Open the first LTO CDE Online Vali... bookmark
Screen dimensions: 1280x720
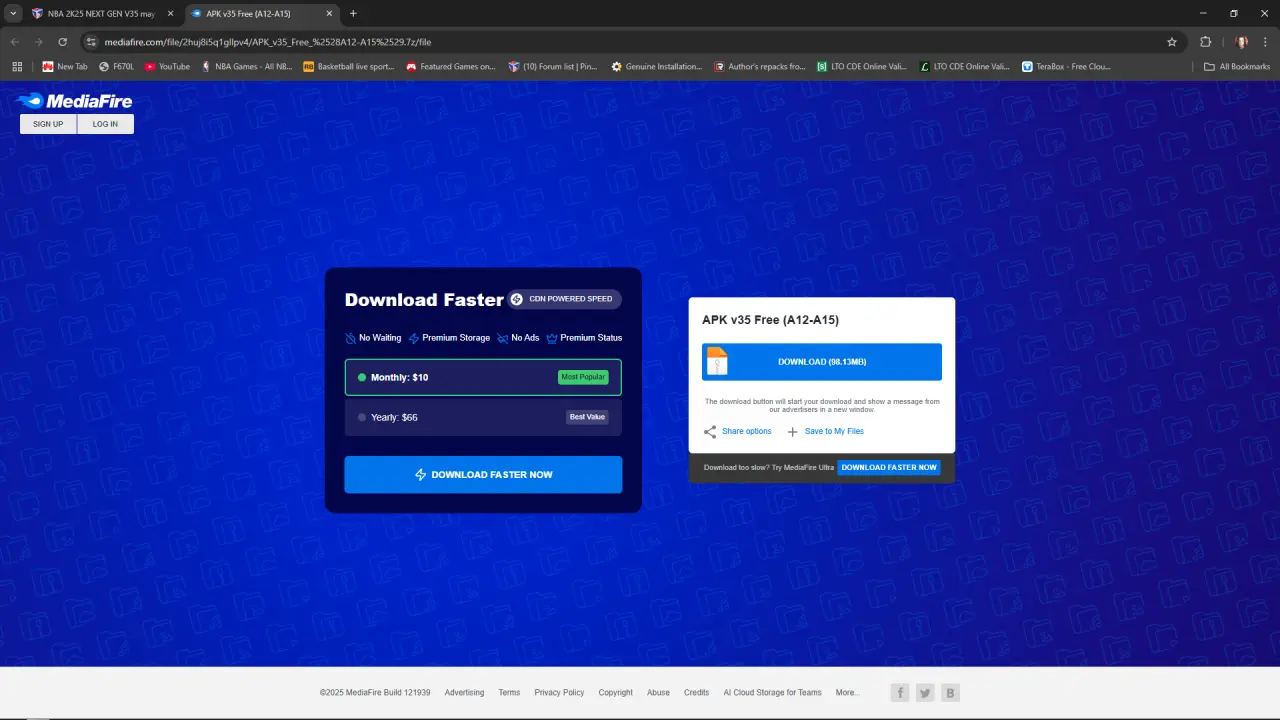[861, 67]
